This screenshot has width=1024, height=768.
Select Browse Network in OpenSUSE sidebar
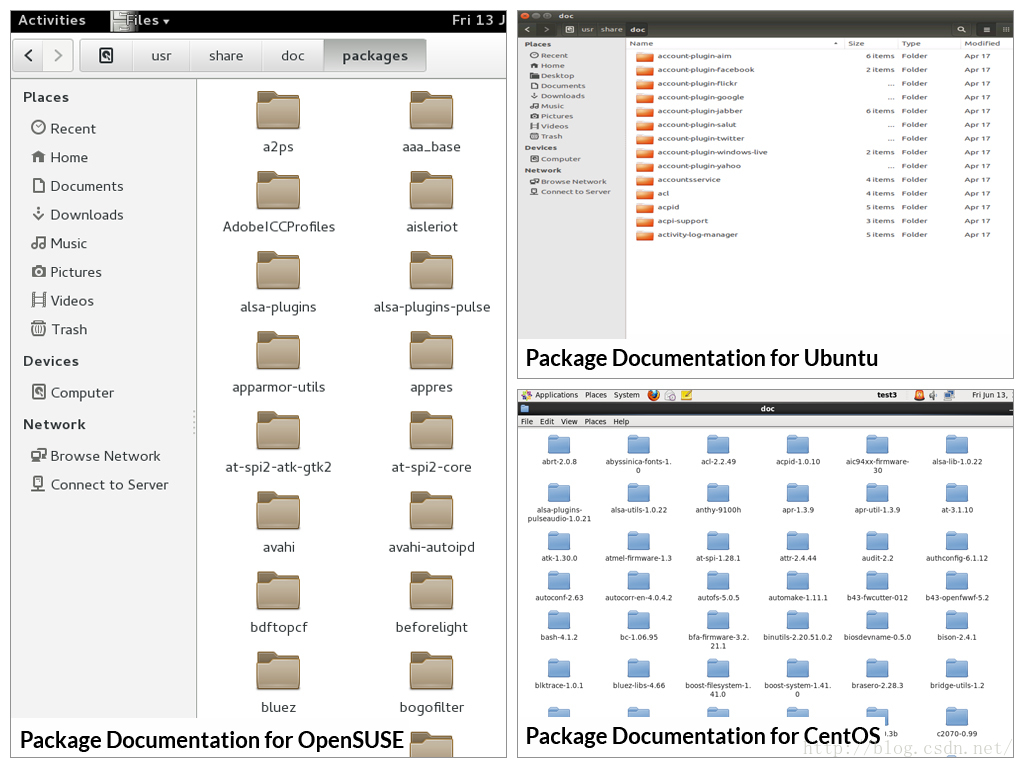point(95,456)
